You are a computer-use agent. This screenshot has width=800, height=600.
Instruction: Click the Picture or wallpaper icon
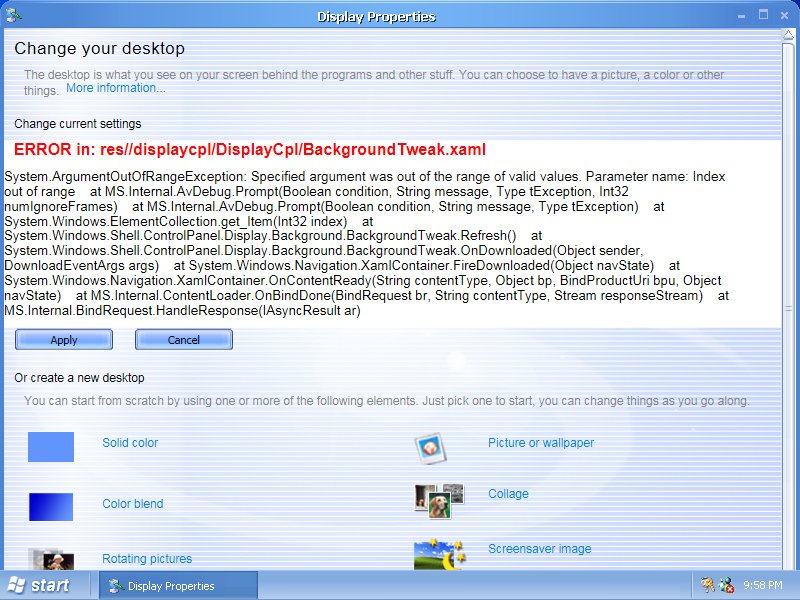[430, 449]
